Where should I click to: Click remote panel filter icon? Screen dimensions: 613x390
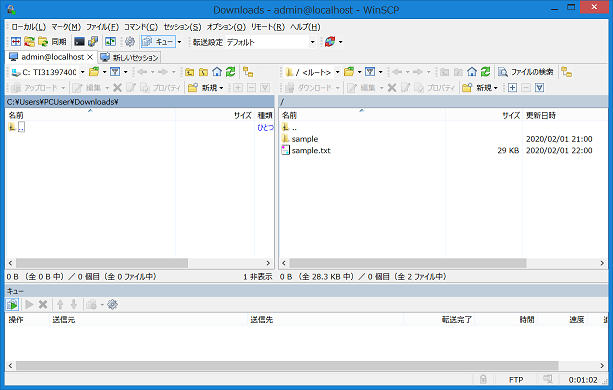[370, 72]
